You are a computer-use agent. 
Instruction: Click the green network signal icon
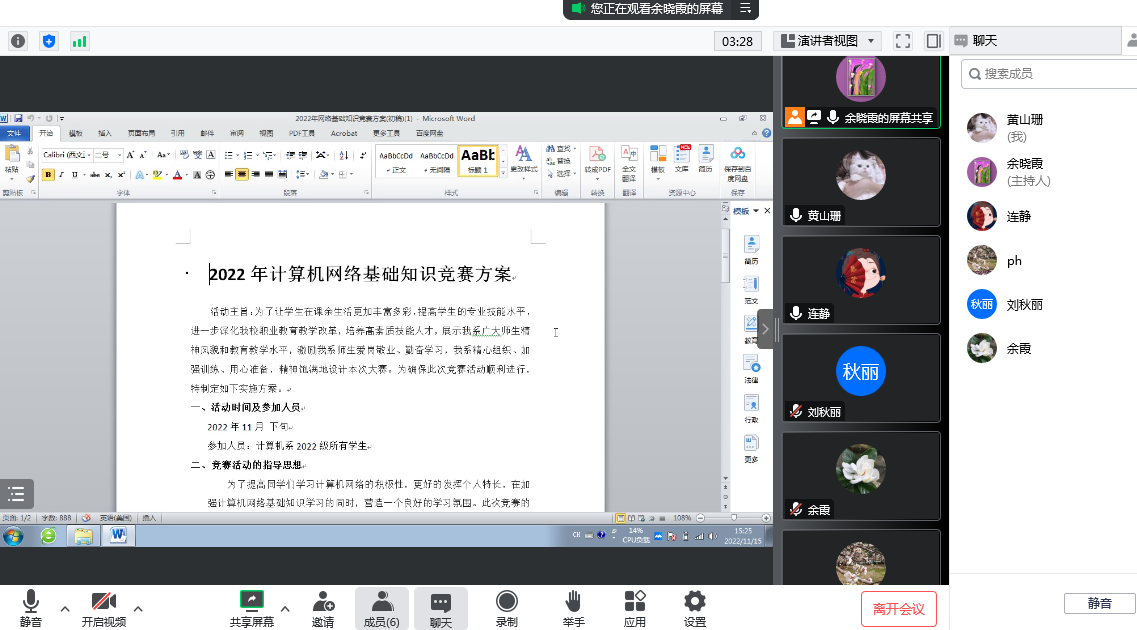78,41
